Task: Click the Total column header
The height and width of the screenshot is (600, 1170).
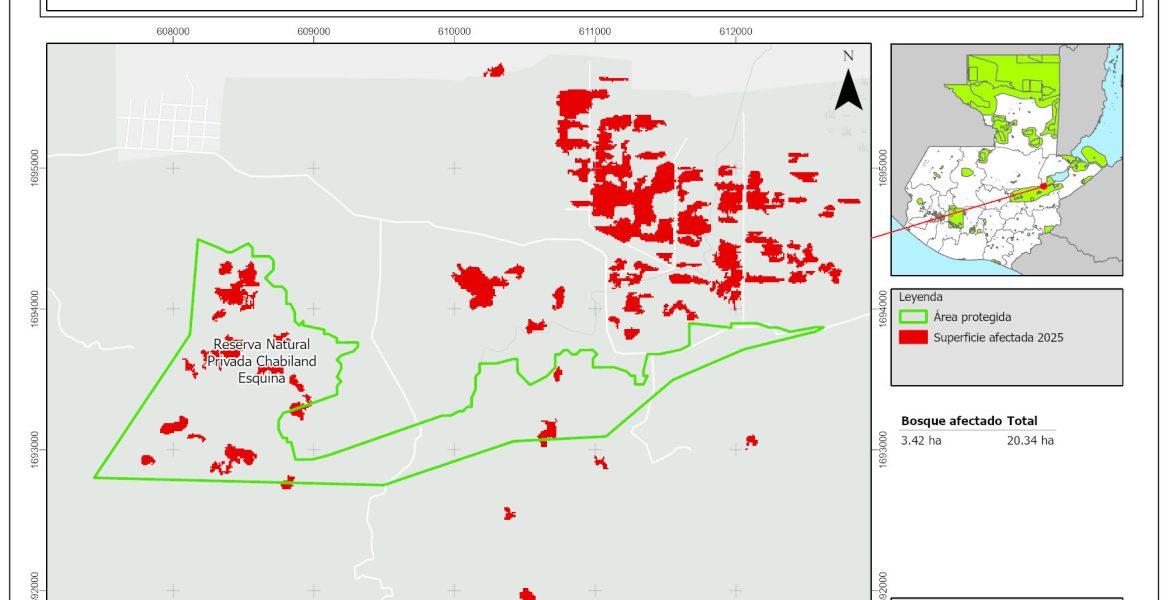Action: point(1025,421)
